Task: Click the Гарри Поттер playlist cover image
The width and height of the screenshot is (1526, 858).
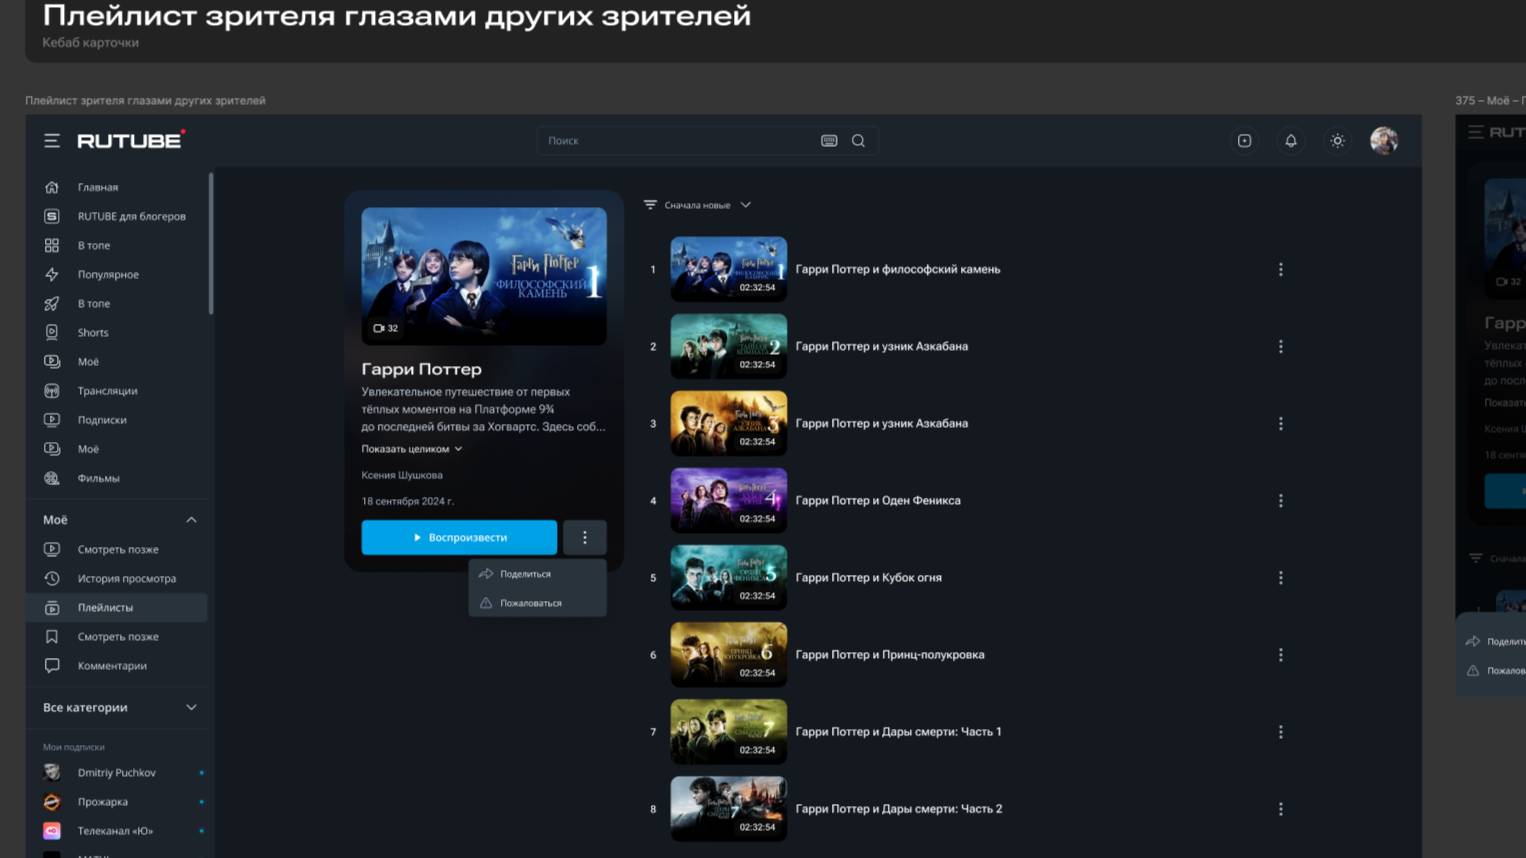Action: pos(484,276)
